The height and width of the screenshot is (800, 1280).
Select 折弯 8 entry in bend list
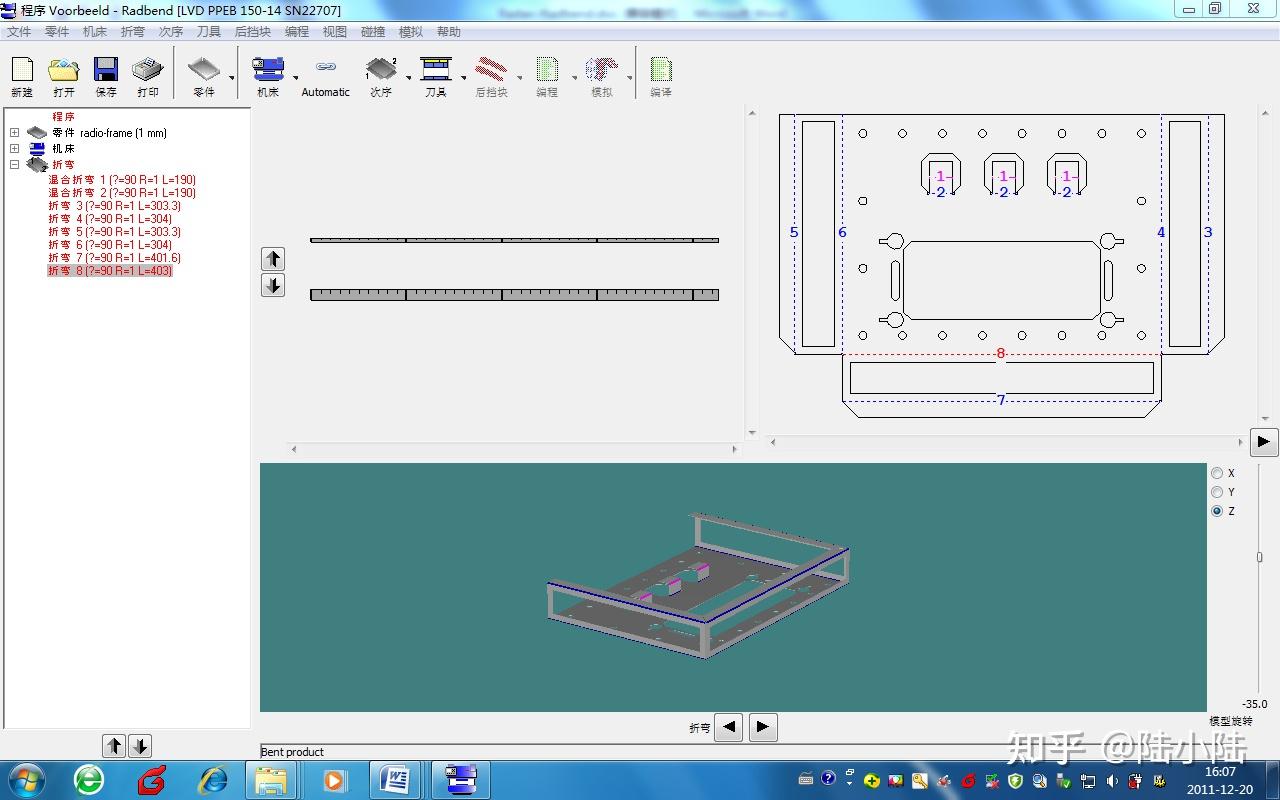(110, 271)
